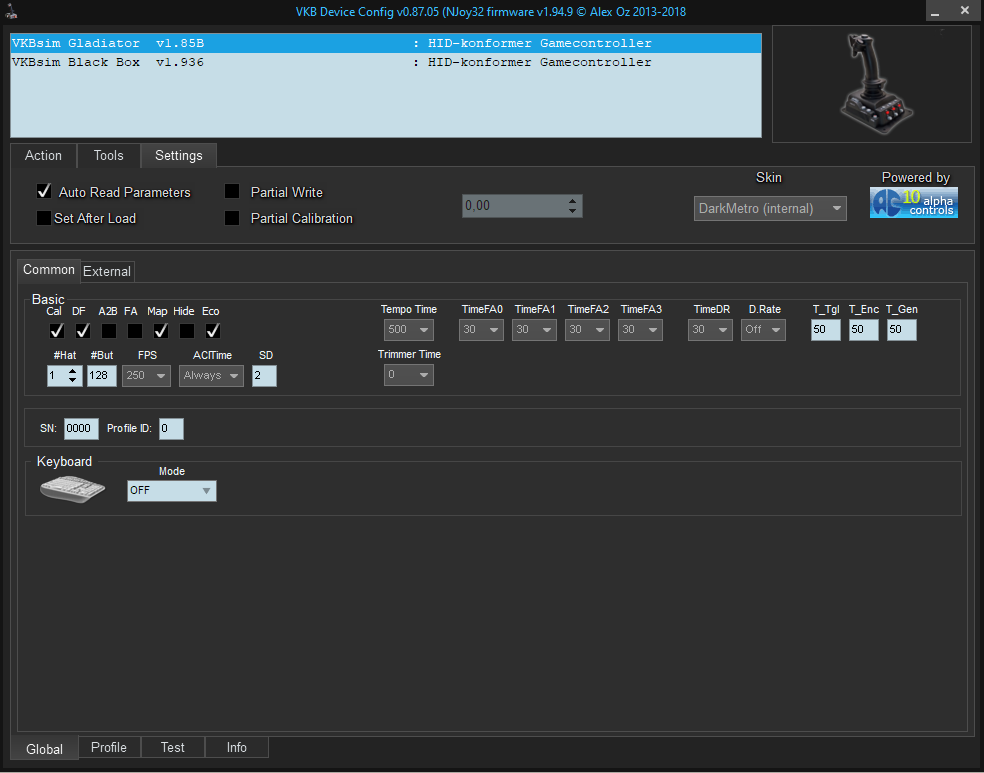
Task: Uncheck Auto Read Parameters
Action: click(44, 192)
